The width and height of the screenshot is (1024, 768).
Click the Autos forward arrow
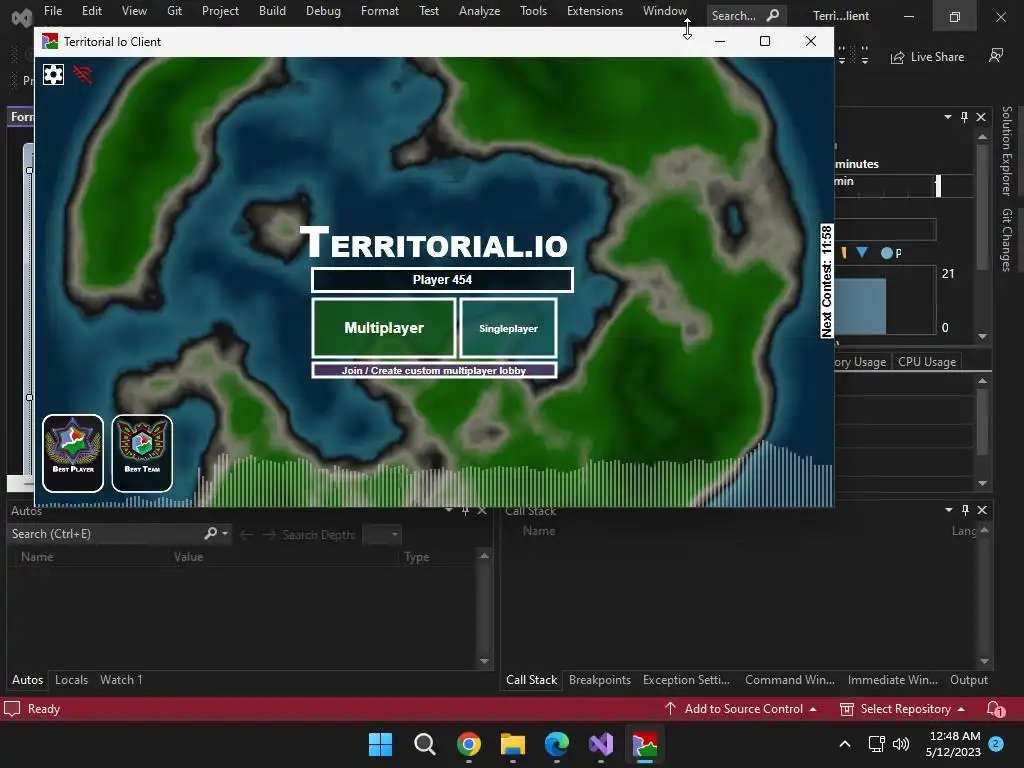(269, 535)
